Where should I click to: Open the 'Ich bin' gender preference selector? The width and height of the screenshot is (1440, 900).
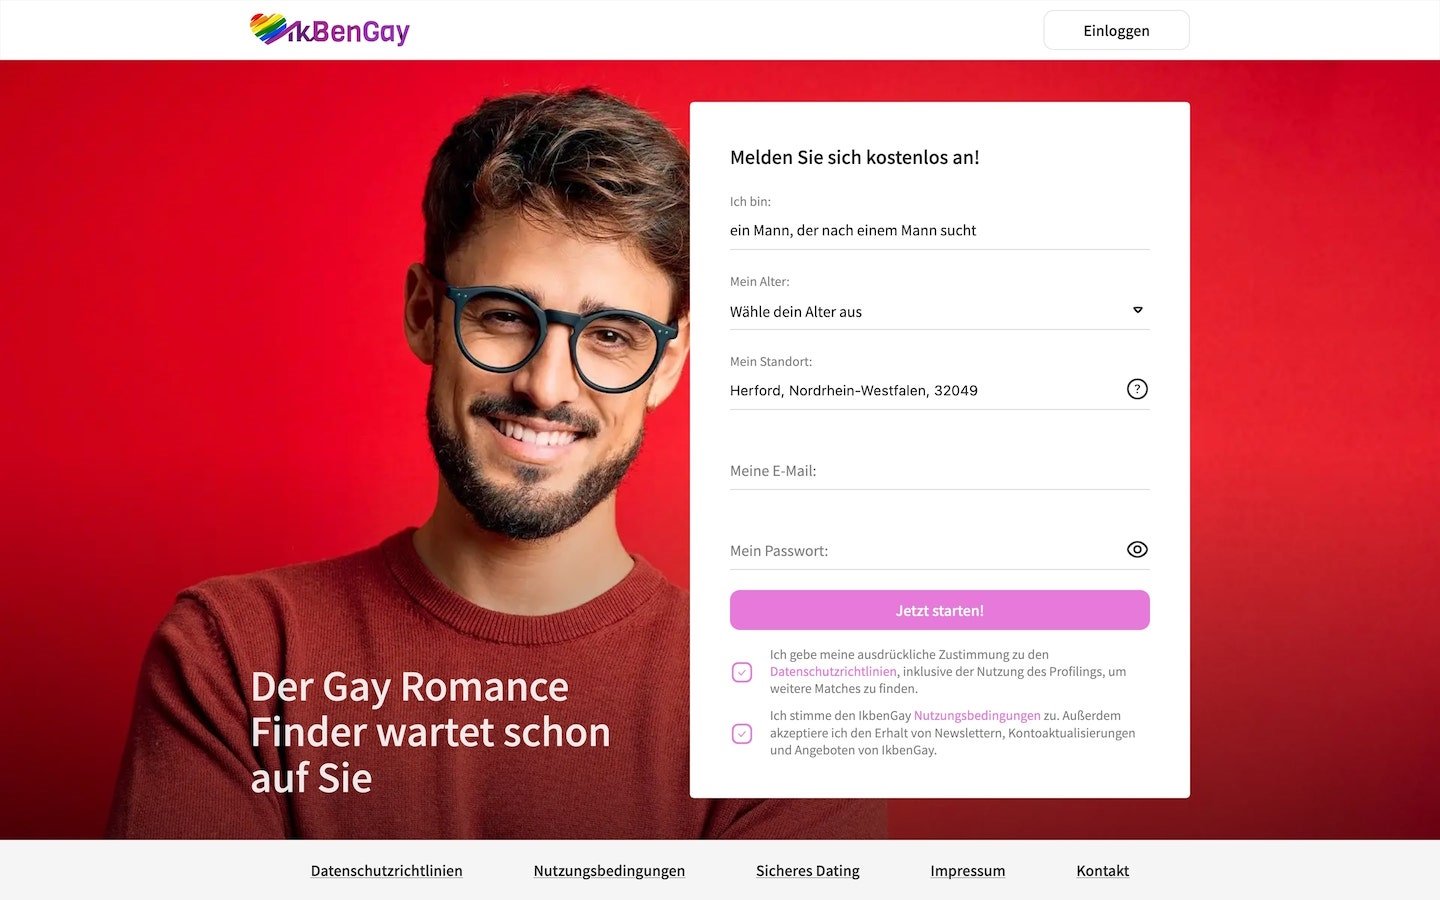pos(939,230)
